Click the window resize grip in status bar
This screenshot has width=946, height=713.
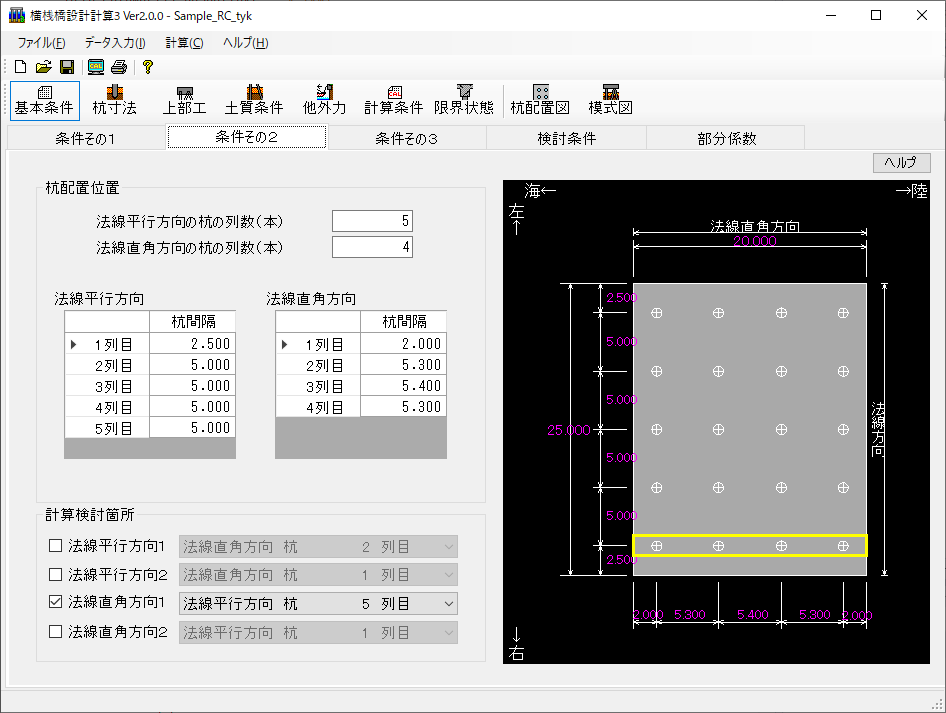(938, 705)
